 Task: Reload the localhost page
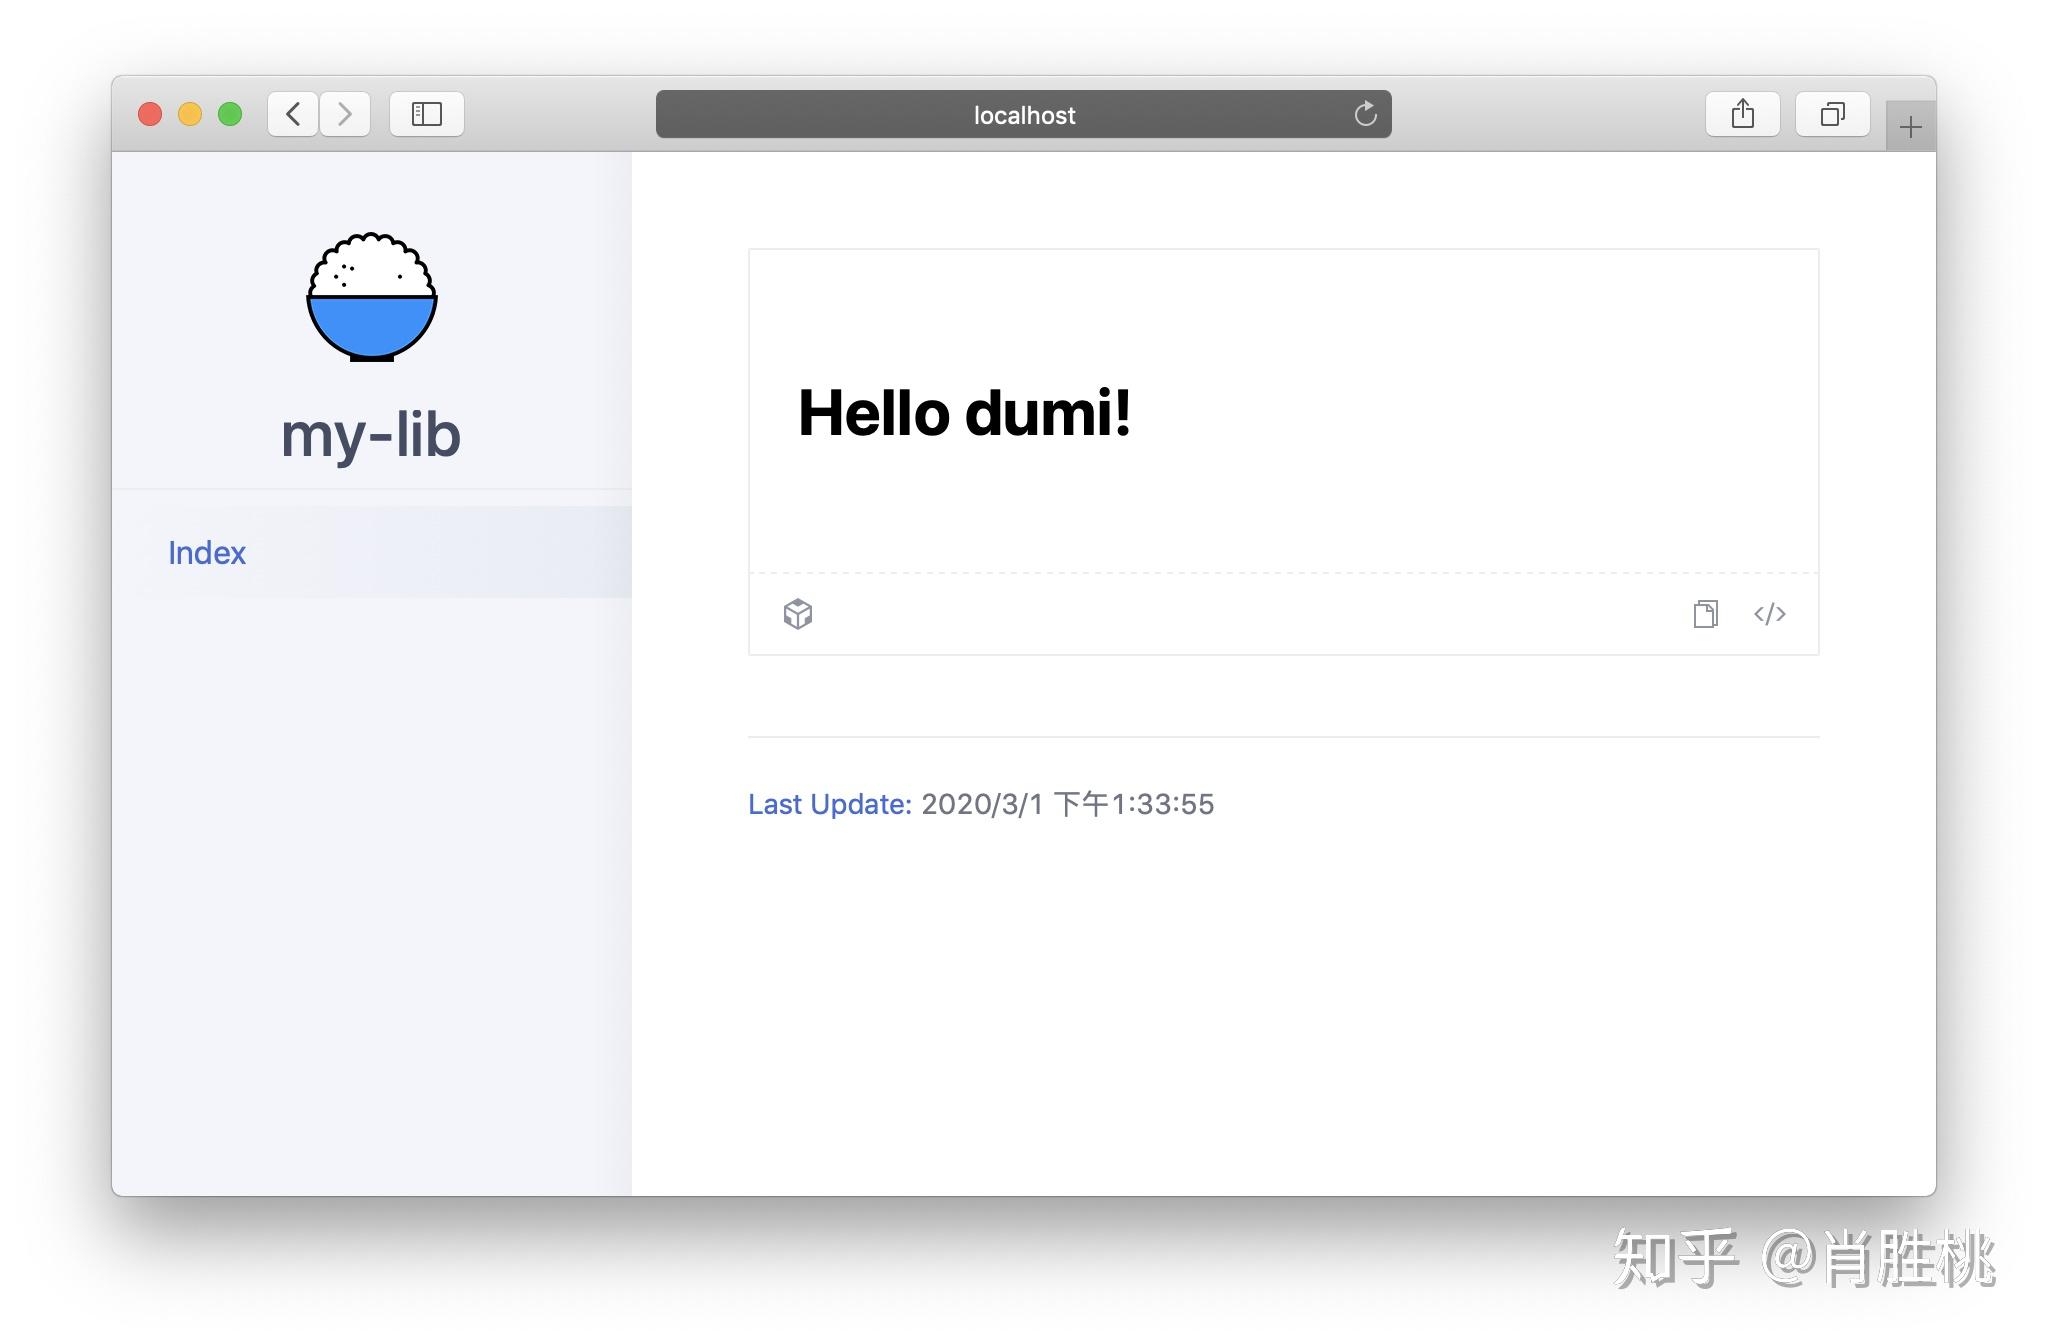click(1365, 114)
